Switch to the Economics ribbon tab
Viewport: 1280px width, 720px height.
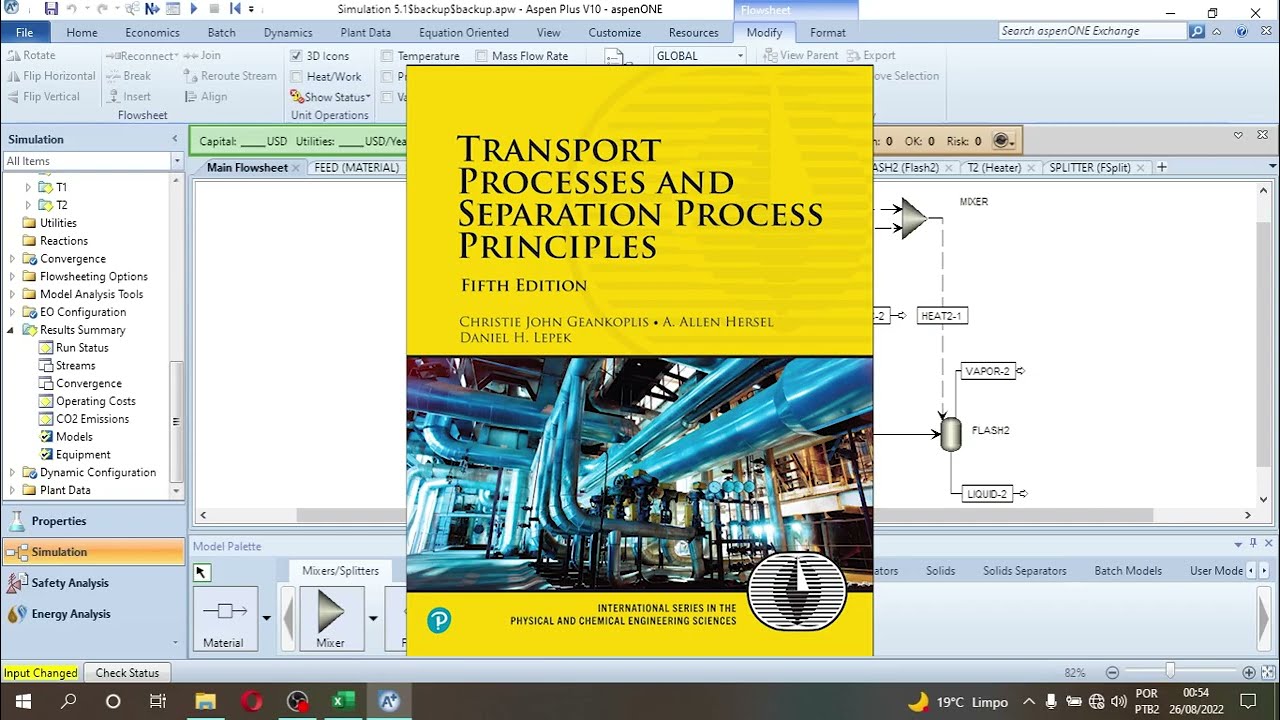click(152, 32)
